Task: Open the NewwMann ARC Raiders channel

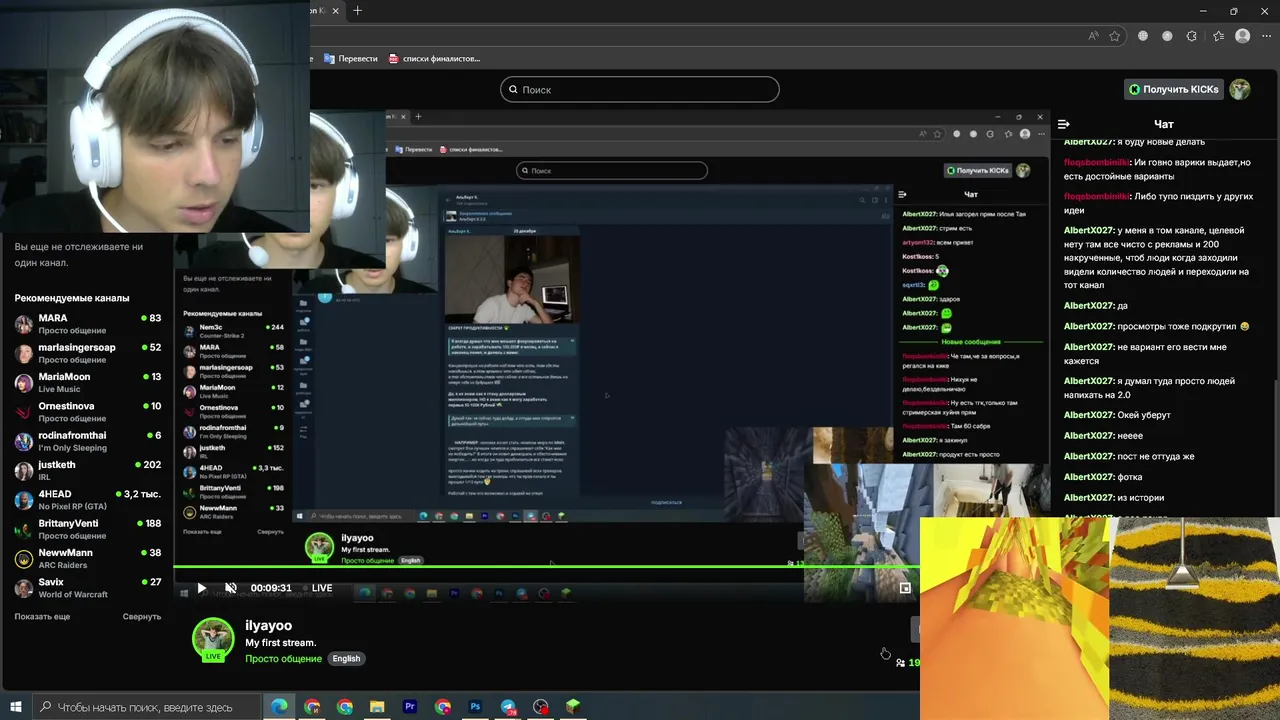Action: [x=87, y=558]
